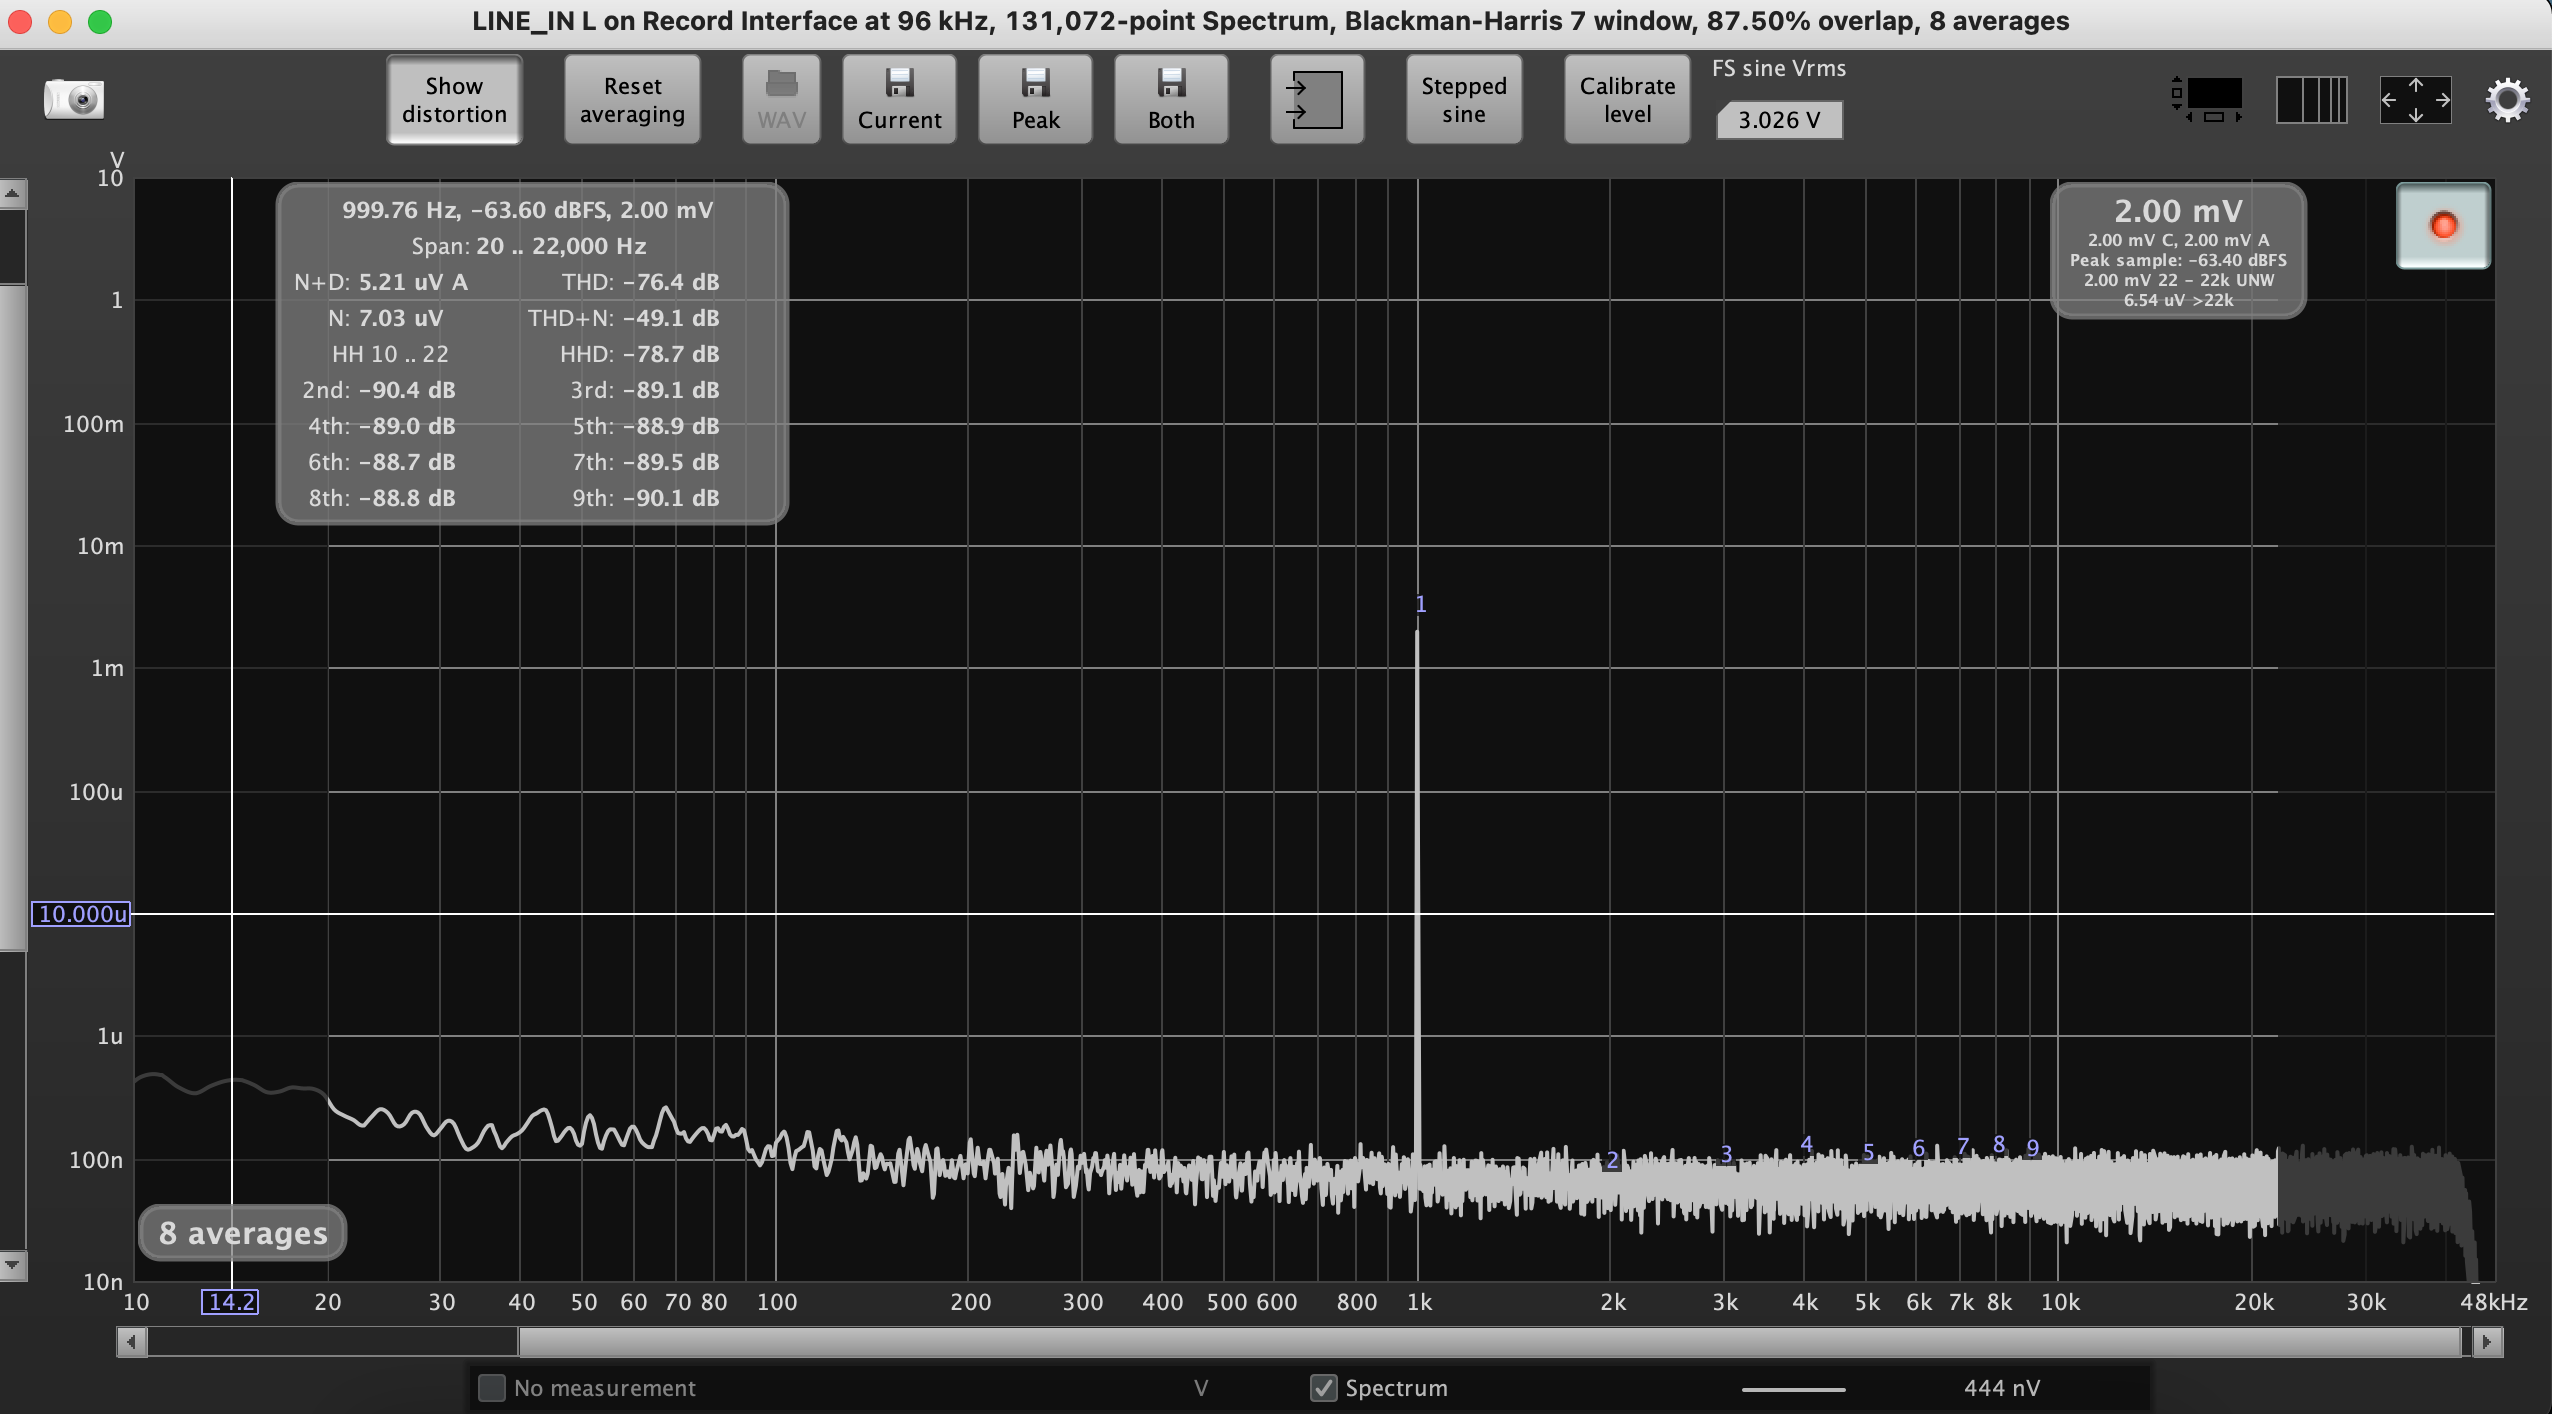The image size is (2552, 1414).
Task: Click the Peak sample: -63.40 dBFS text
Action: point(2178,260)
